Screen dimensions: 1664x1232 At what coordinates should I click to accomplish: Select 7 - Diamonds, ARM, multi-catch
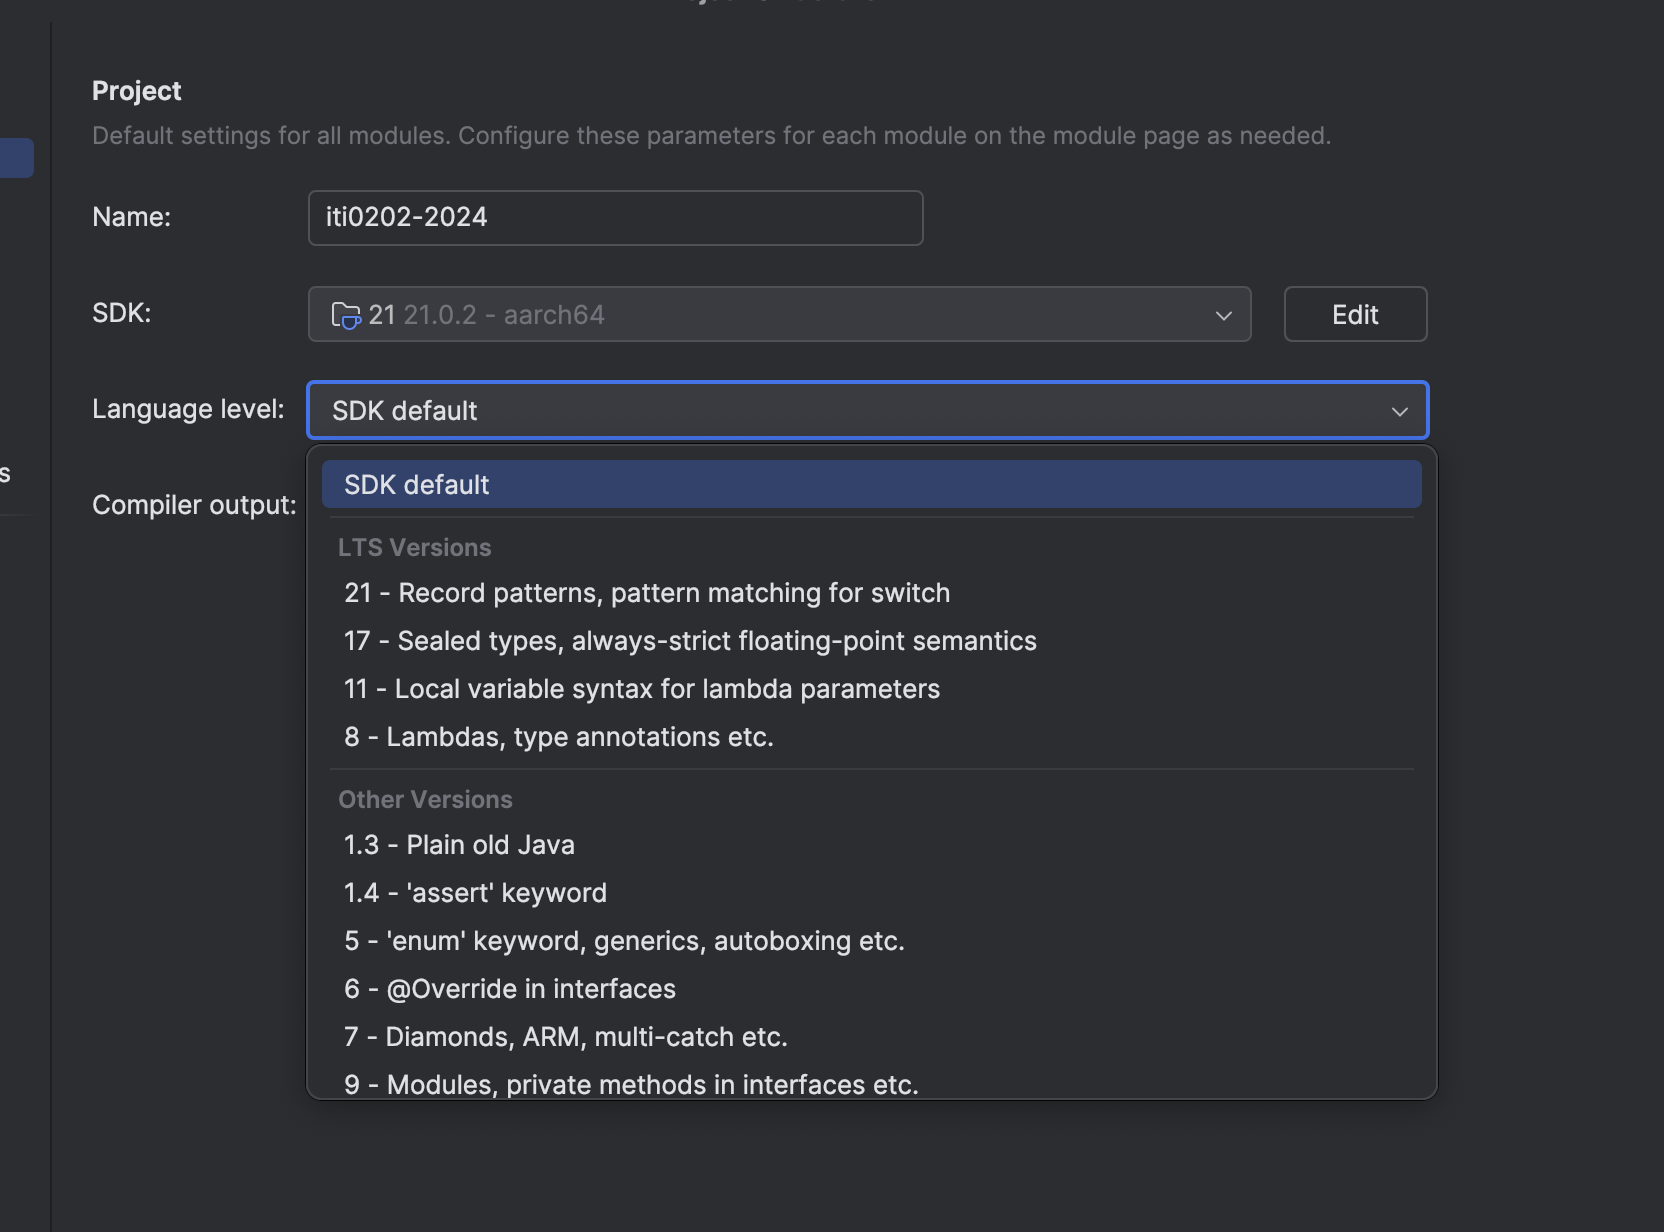click(x=871, y=1037)
